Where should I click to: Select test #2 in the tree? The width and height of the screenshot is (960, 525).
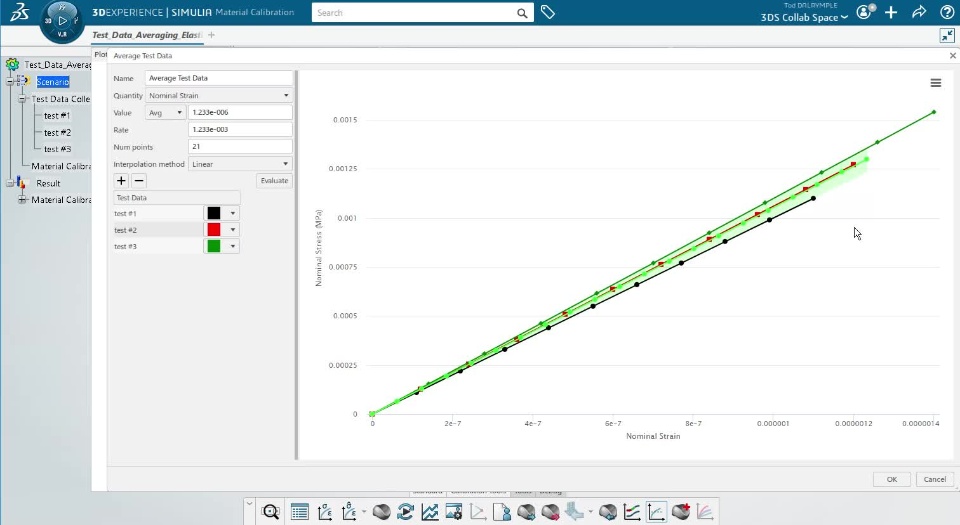(x=57, y=132)
